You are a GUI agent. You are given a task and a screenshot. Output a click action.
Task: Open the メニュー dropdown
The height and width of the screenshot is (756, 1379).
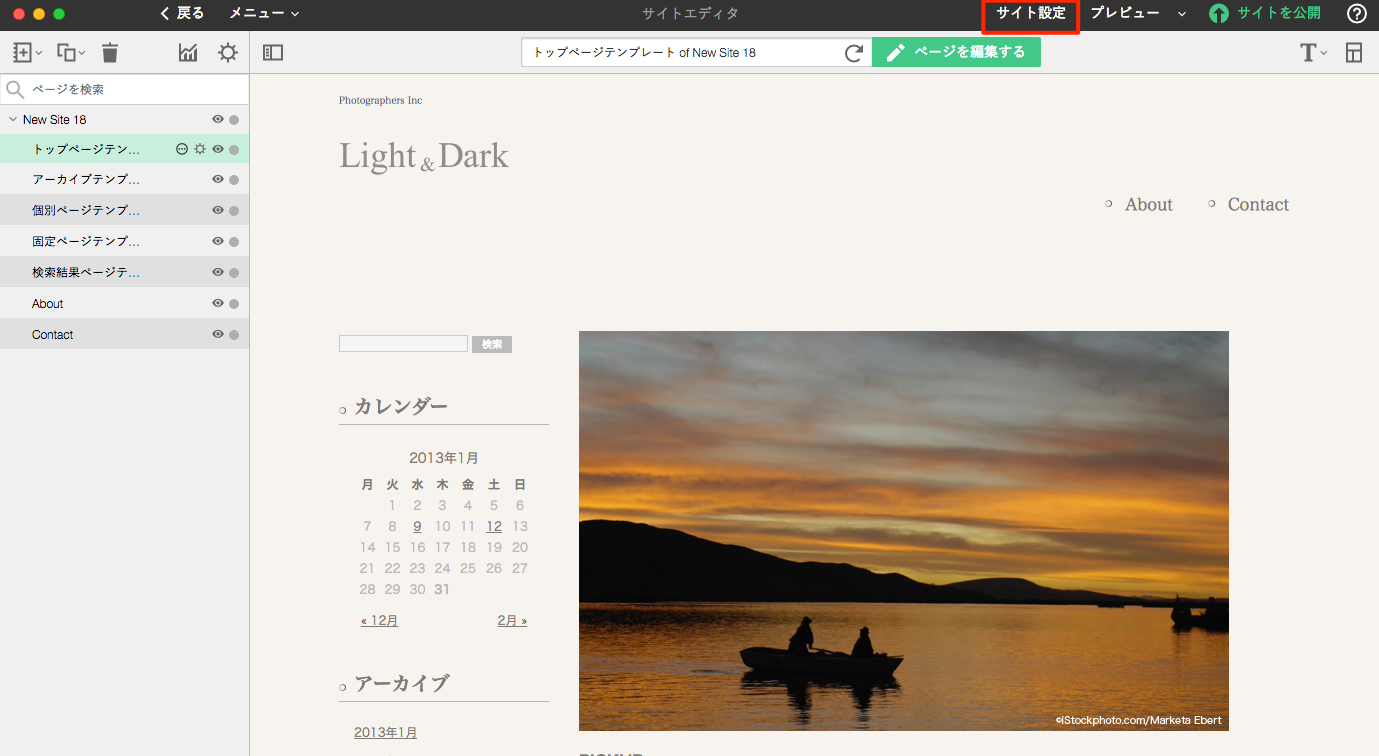264,13
